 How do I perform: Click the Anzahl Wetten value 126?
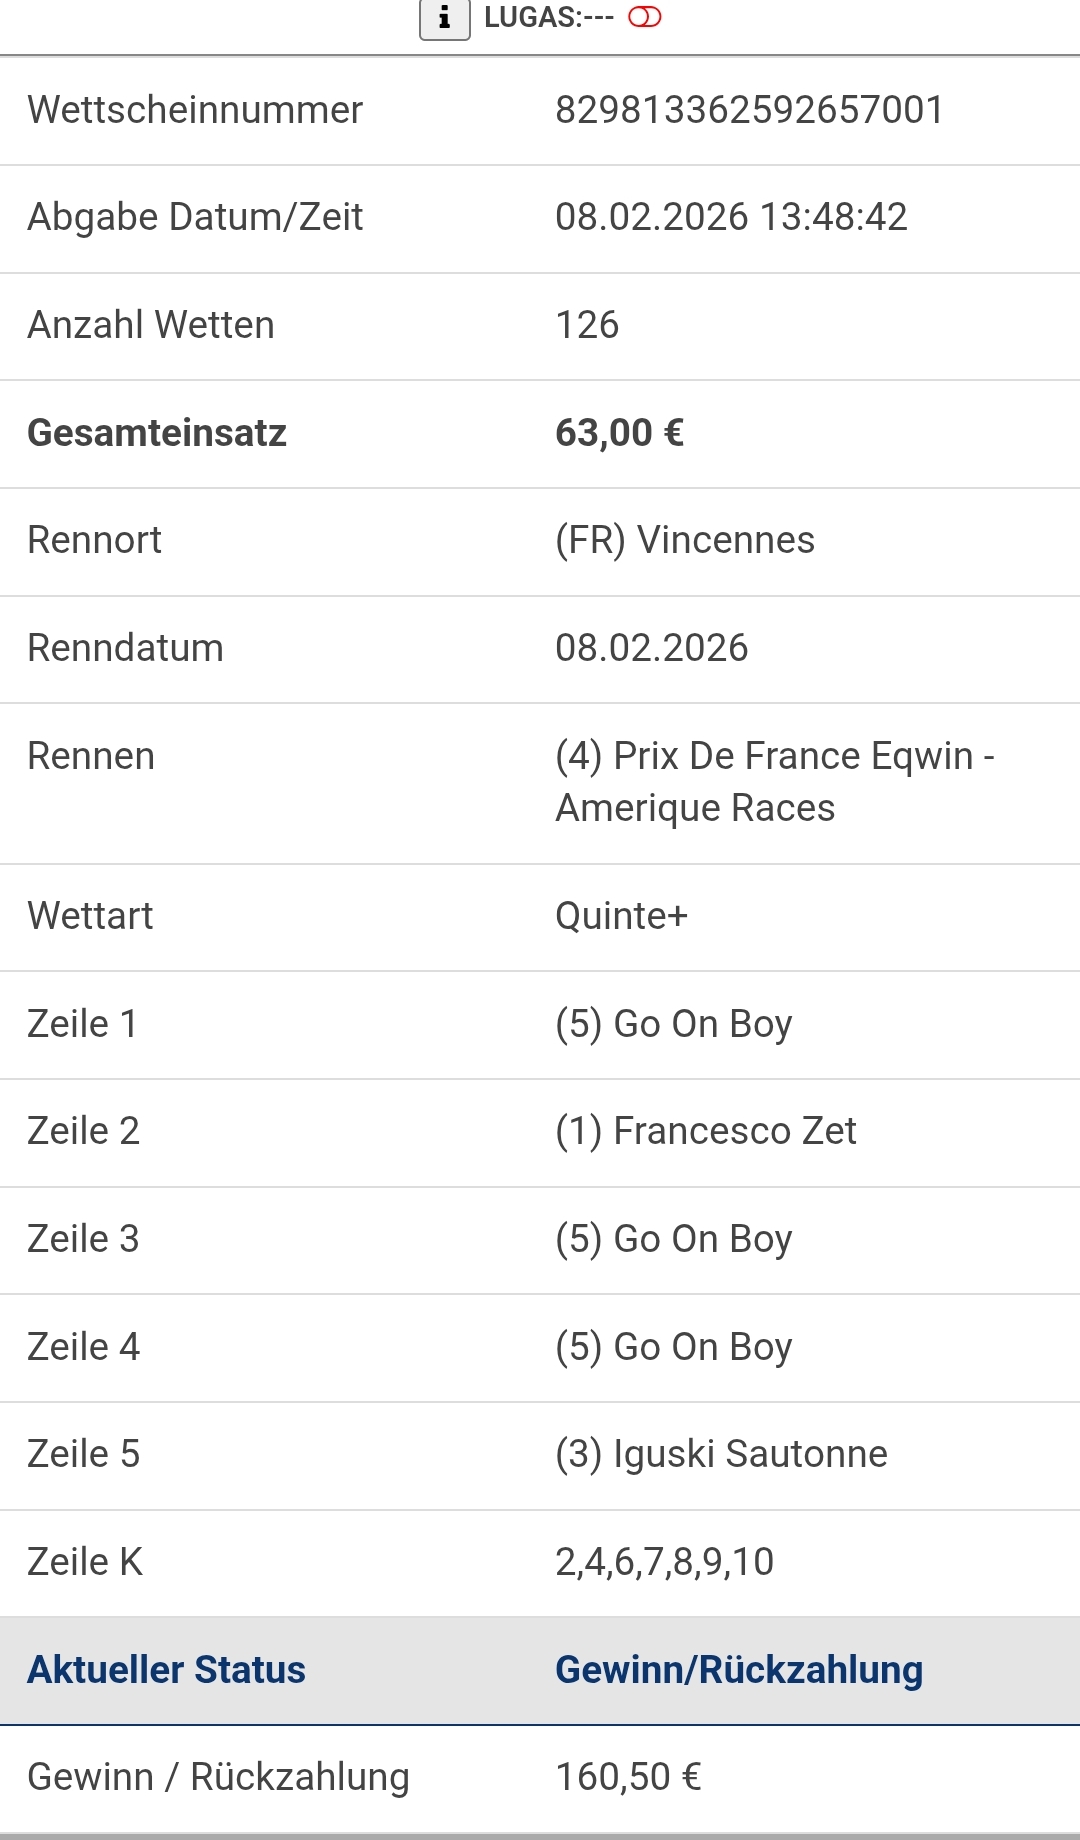point(587,325)
